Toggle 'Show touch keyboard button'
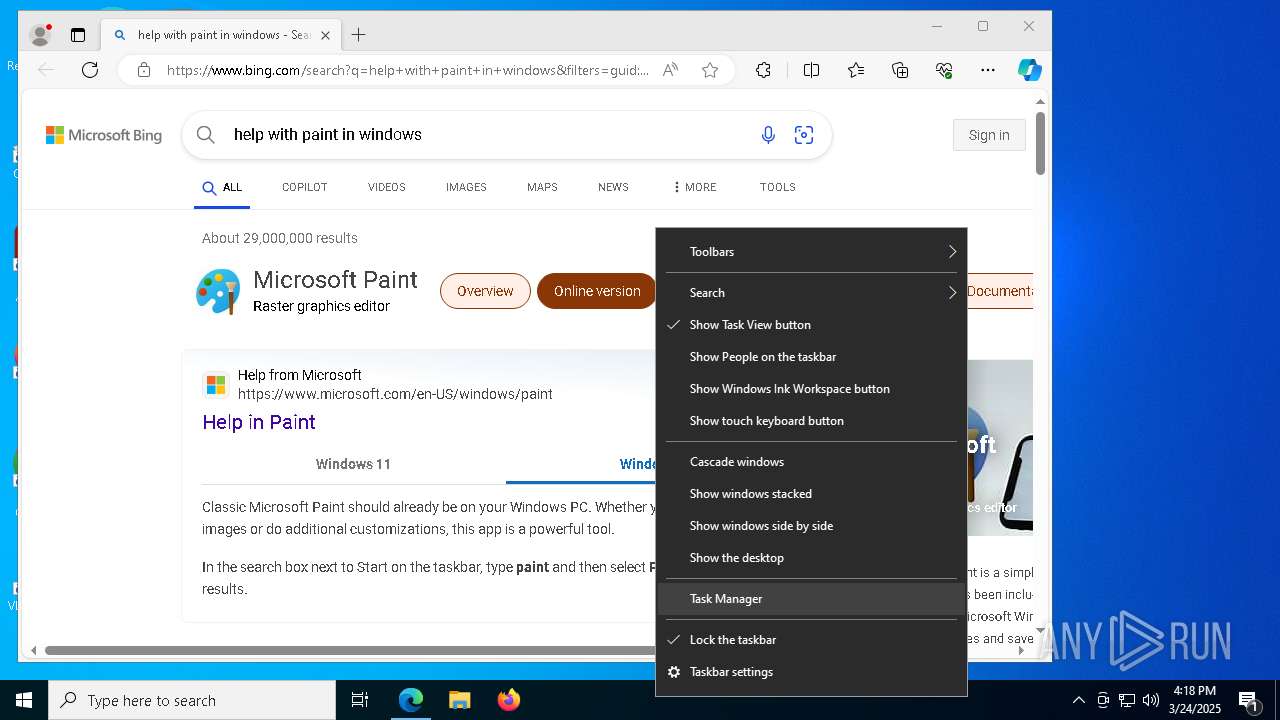 pos(811,421)
